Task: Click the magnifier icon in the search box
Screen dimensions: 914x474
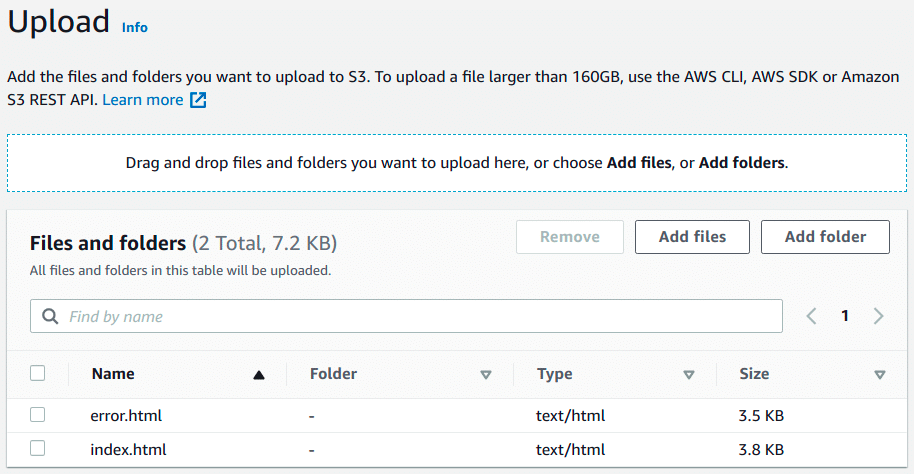Action: click(50, 317)
